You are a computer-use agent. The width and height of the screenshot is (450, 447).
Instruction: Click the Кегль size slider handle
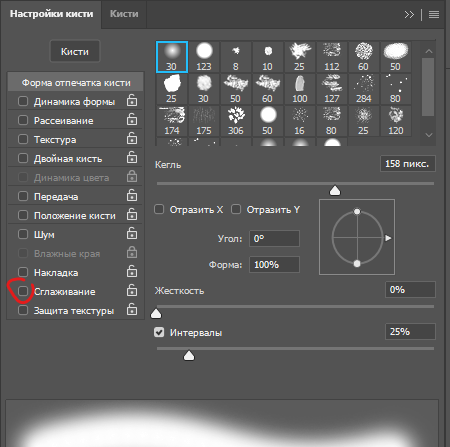[335, 191]
